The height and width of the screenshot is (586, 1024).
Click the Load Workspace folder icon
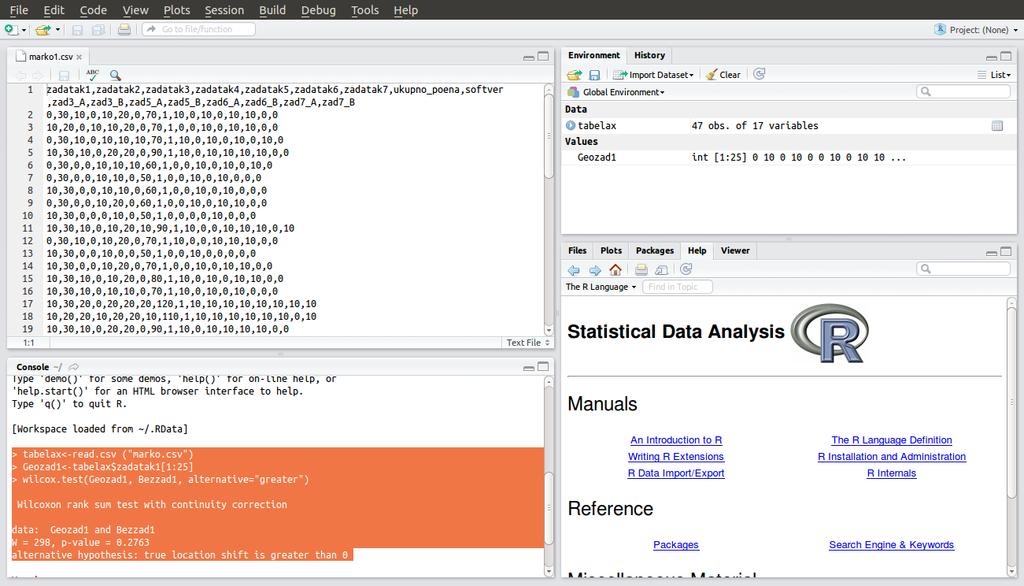tap(574, 74)
